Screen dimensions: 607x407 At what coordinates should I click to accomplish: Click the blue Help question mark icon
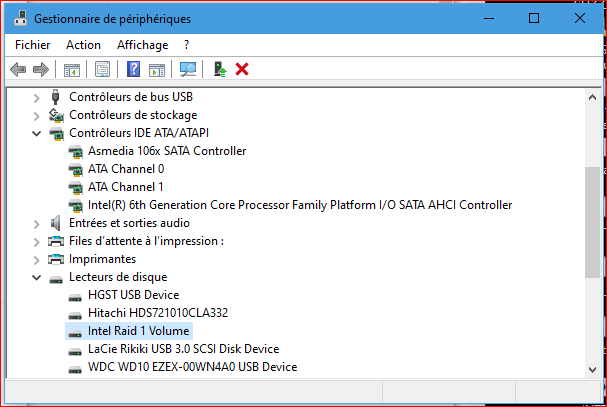coord(133,69)
